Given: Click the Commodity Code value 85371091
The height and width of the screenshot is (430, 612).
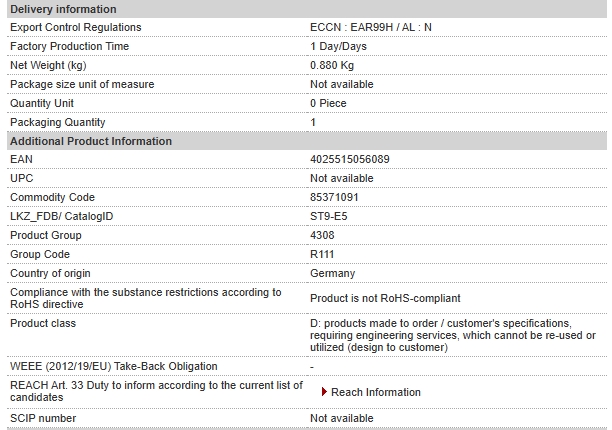Looking at the screenshot, I should point(334,197).
